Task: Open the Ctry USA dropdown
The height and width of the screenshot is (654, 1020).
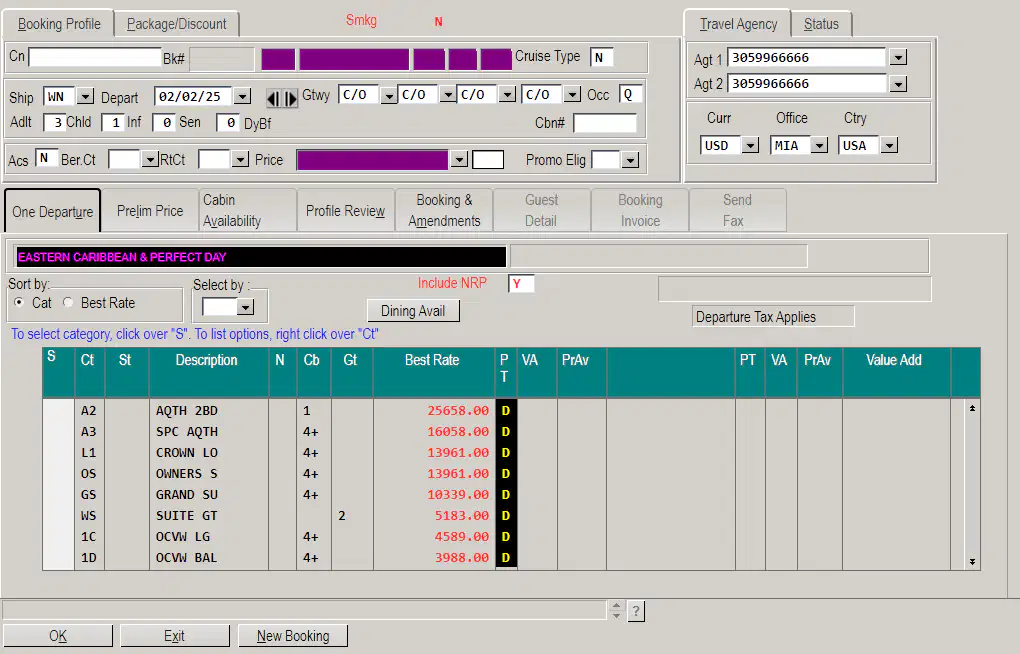Action: point(889,145)
